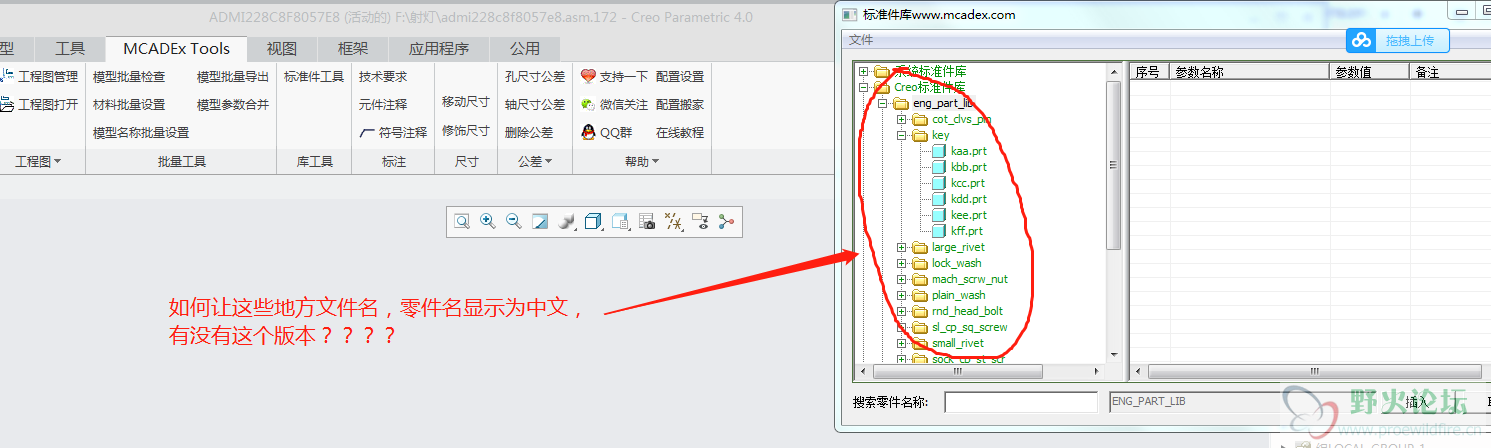Click the 参数名称 column header
The height and width of the screenshot is (448, 1491).
(x=1249, y=72)
